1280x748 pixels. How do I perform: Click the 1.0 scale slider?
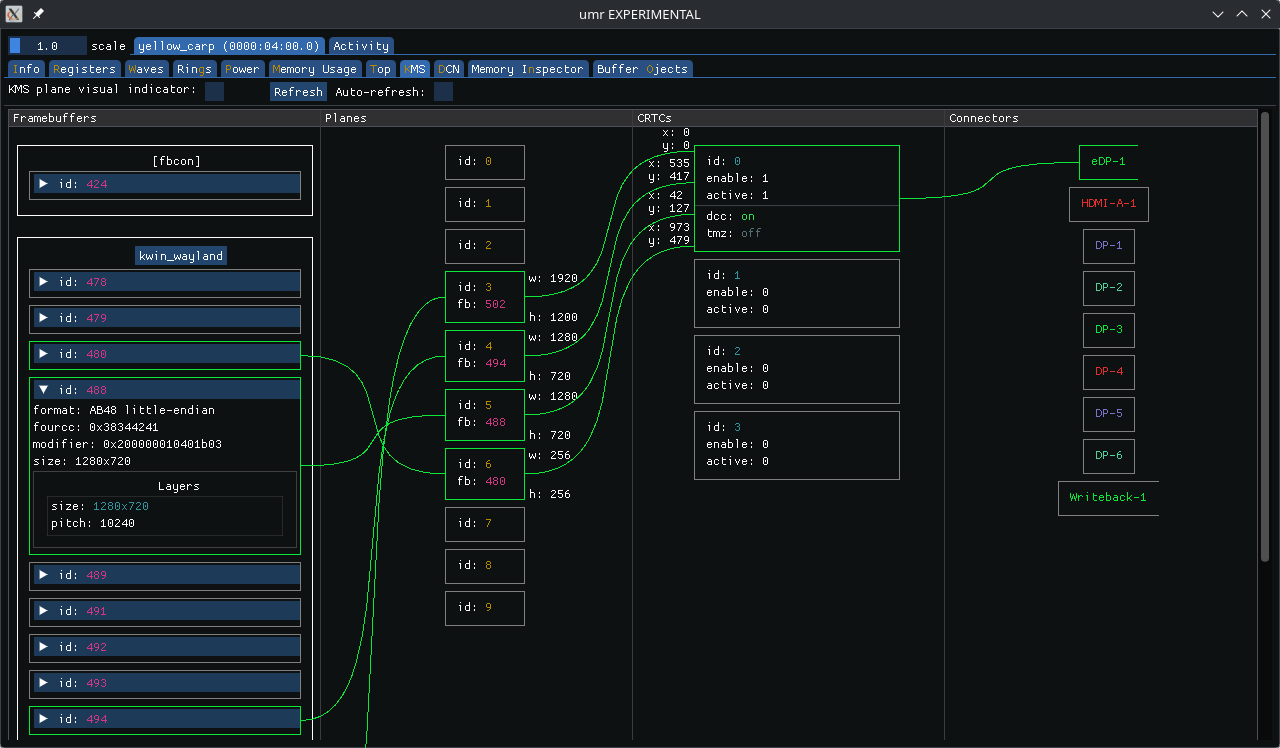click(x=47, y=46)
